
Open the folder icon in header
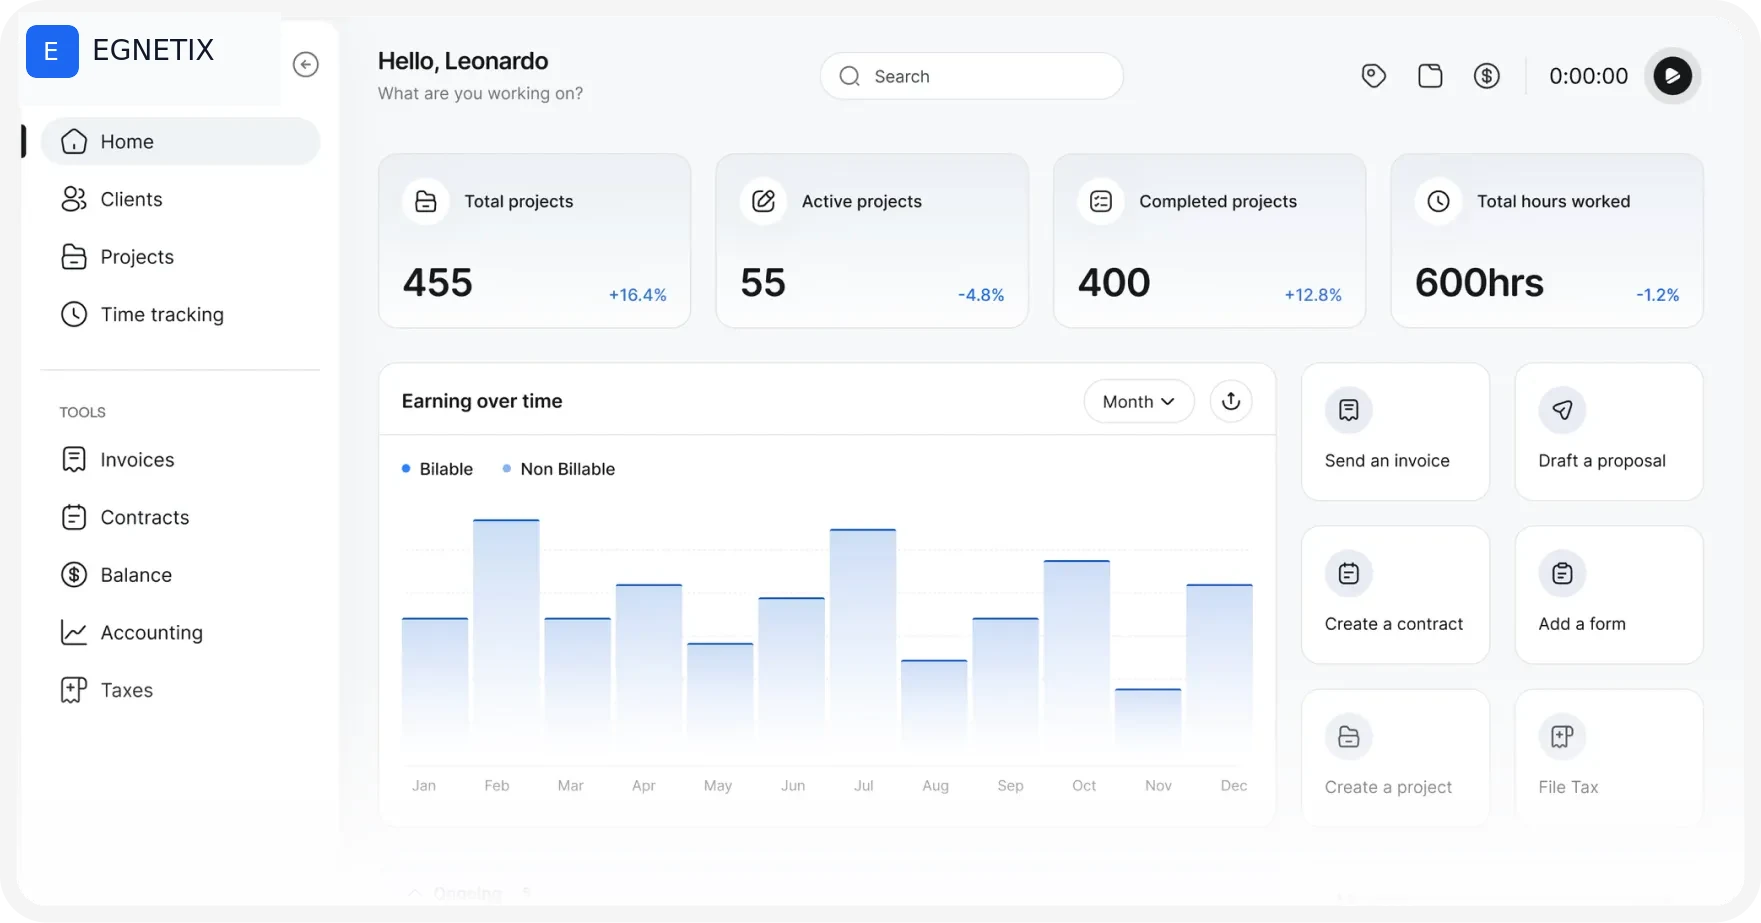[x=1430, y=76]
